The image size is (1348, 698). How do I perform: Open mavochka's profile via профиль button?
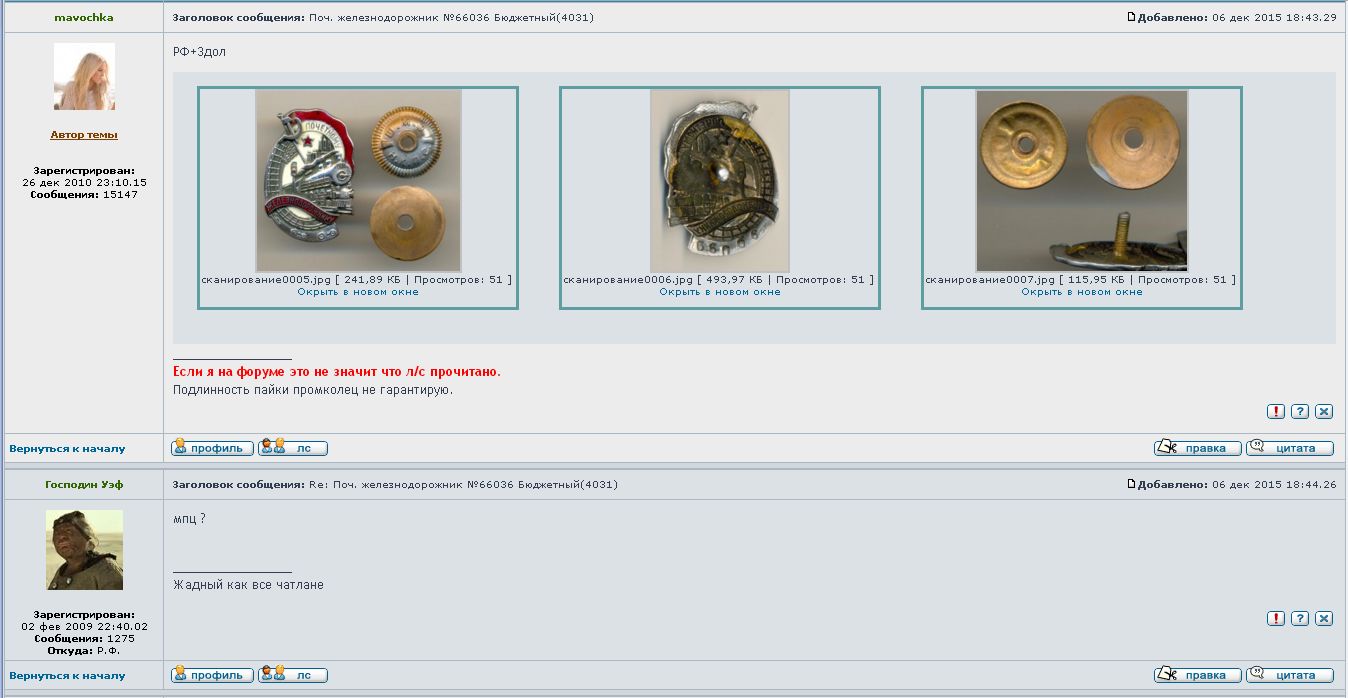pos(212,448)
